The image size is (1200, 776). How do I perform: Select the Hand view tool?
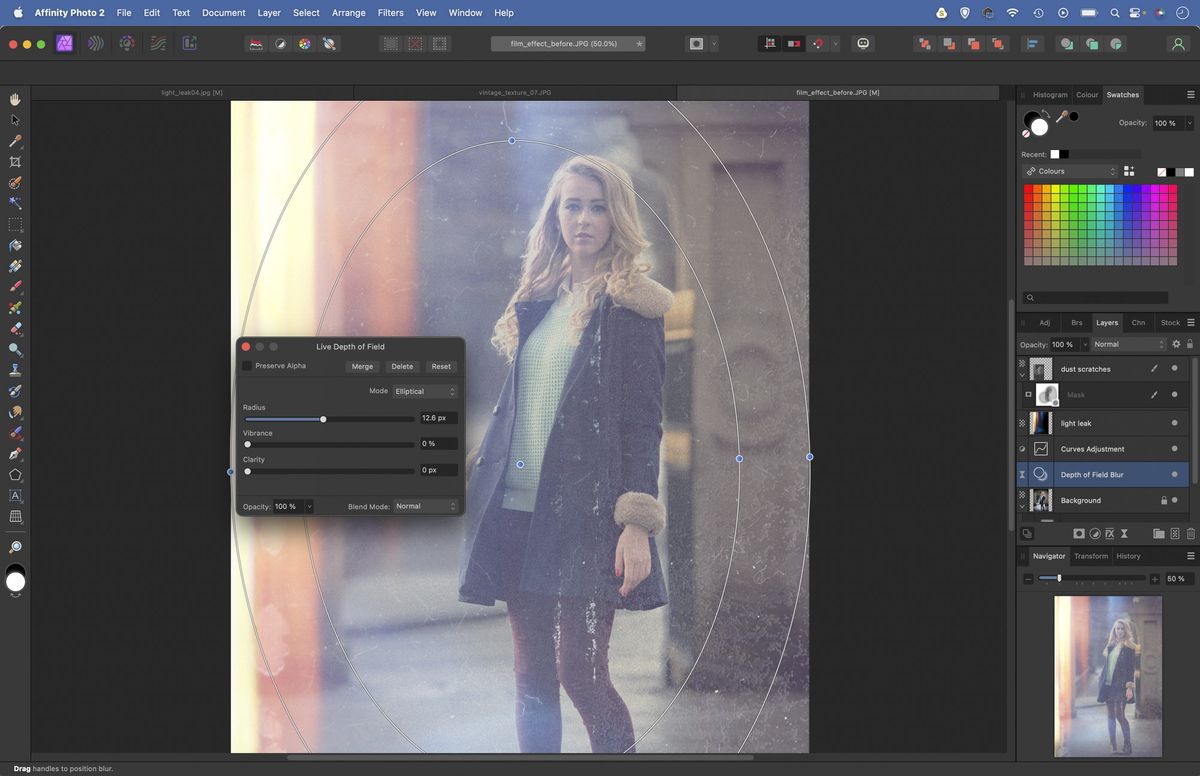pos(15,99)
